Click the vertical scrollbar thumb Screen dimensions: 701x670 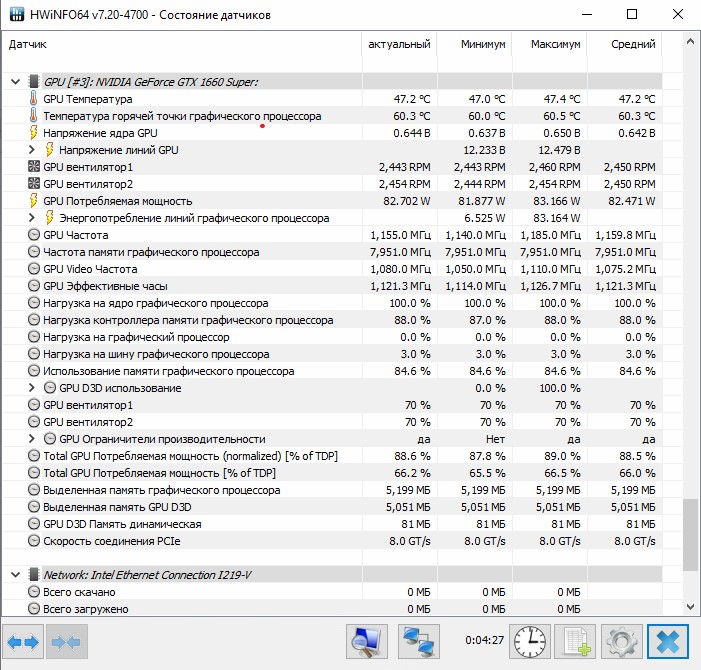[690, 535]
